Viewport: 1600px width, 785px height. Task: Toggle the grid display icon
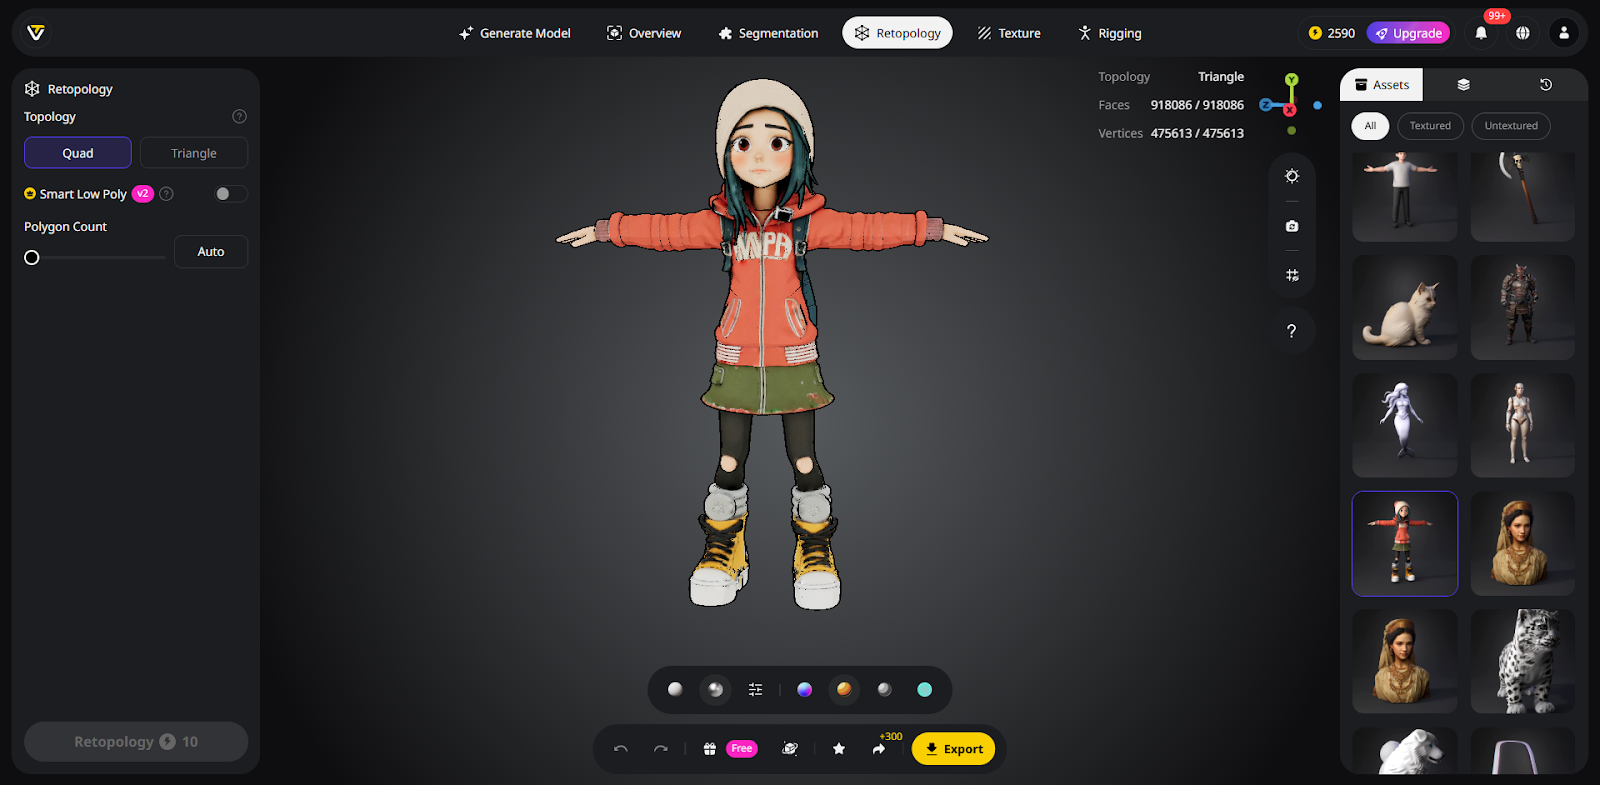tap(1292, 275)
